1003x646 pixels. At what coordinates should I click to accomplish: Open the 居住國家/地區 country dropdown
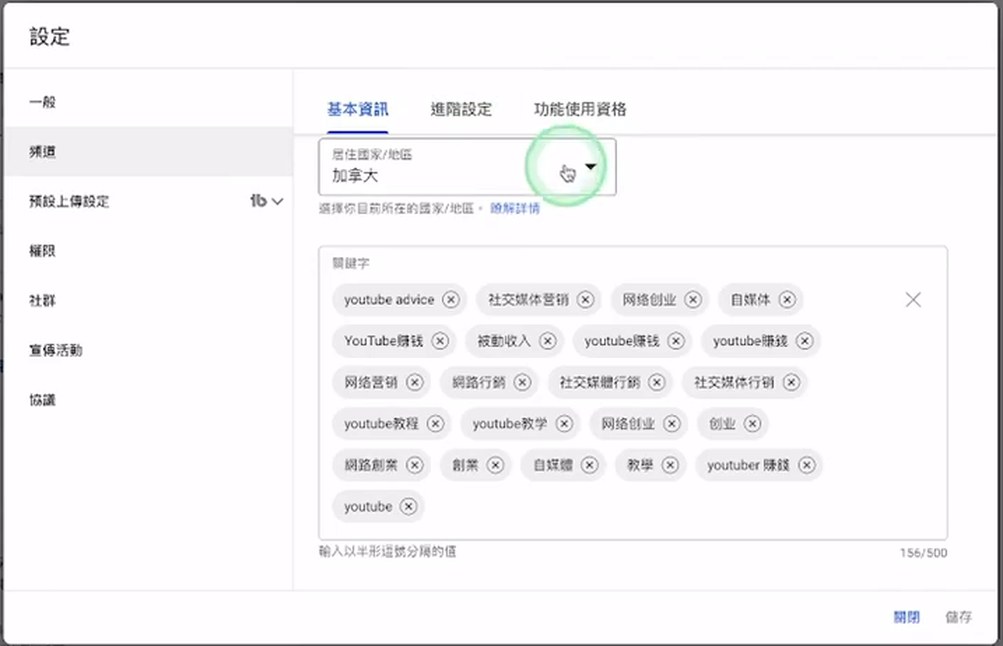(467, 167)
